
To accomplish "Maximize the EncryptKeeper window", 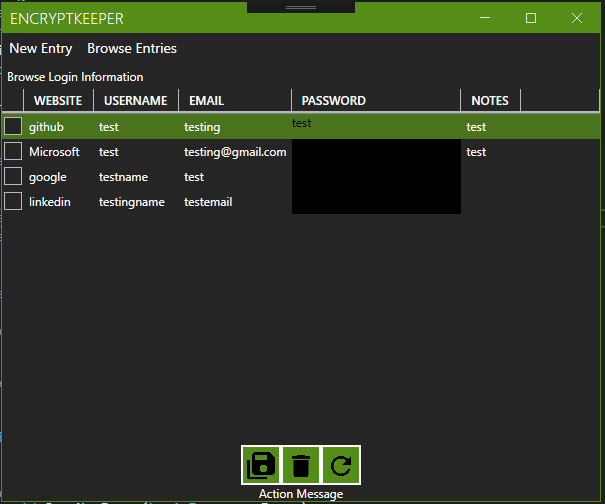I will 531,18.
